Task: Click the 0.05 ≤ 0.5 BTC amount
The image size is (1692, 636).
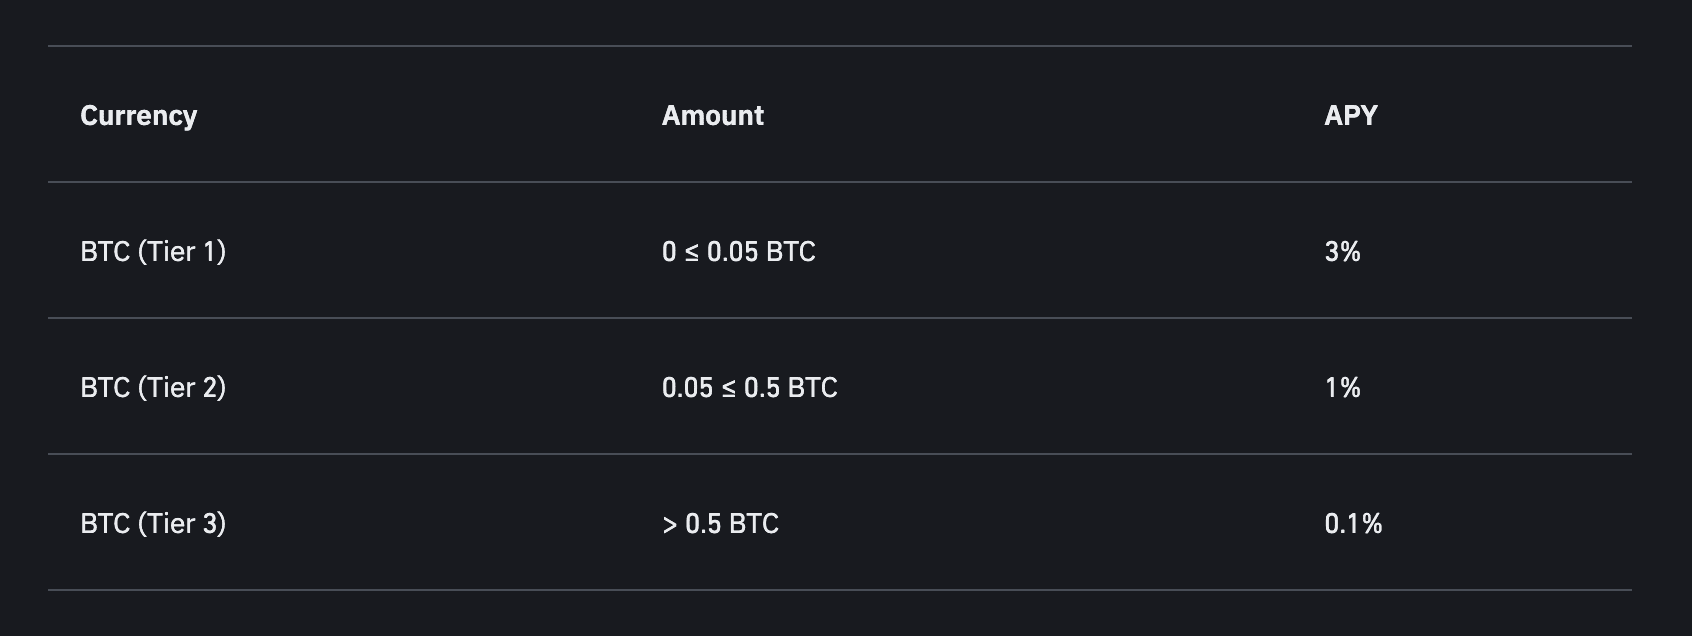Action: [x=750, y=388]
